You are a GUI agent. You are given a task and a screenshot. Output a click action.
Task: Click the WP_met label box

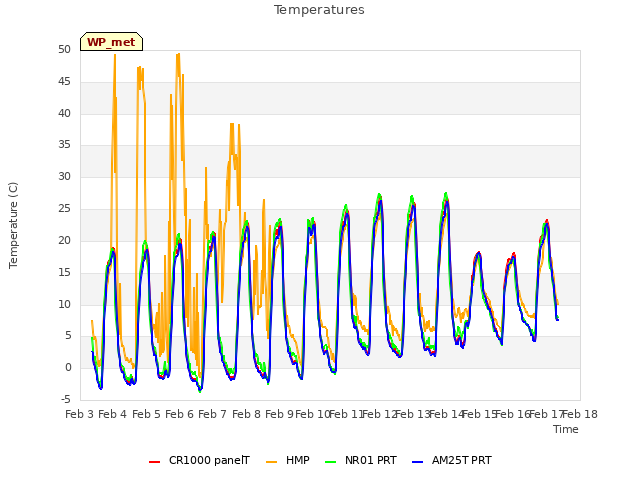click(x=111, y=42)
